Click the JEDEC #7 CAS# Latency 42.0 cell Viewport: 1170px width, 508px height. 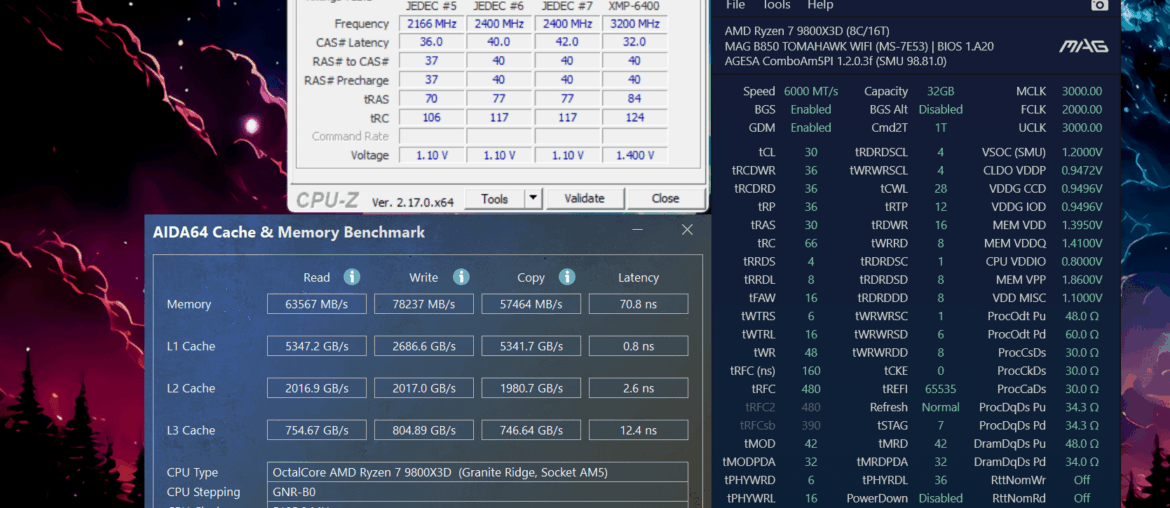coord(567,42)
